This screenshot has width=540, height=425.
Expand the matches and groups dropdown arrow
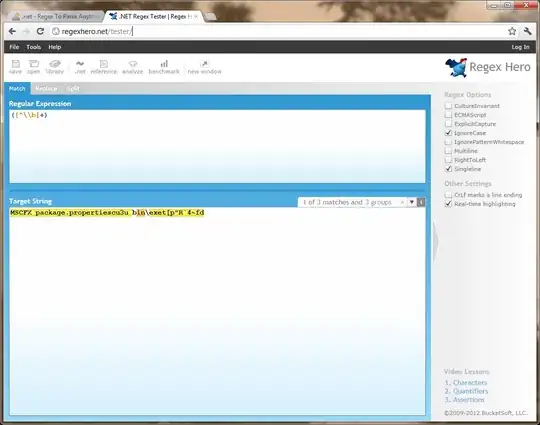pyautogui.click(x=412, y=202)
